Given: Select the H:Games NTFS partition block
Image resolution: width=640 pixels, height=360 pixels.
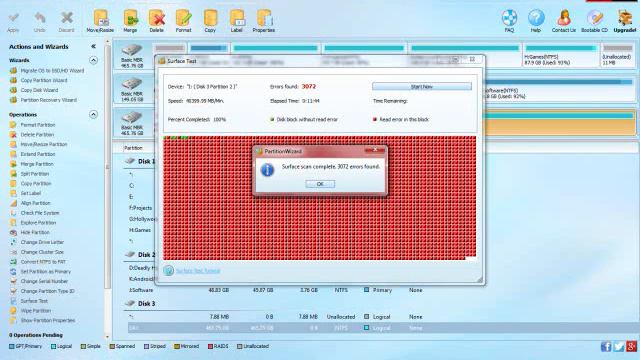Looking at the screenshot, I should 560,55.
